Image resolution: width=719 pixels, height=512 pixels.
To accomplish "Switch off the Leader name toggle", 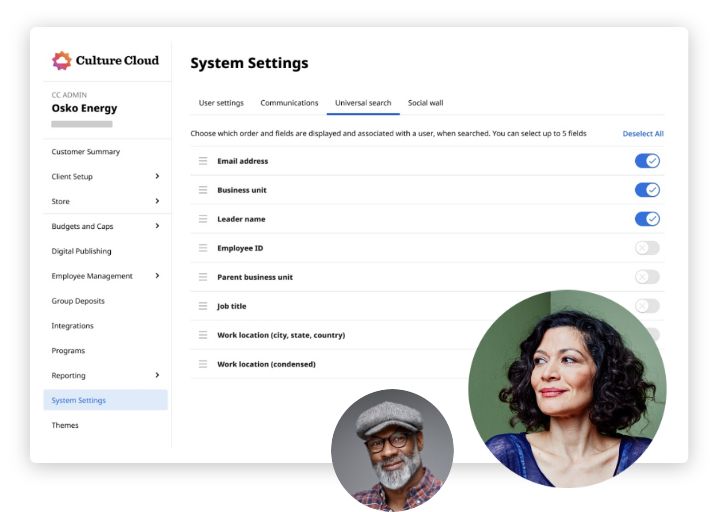I will click(x=647, y=219).
